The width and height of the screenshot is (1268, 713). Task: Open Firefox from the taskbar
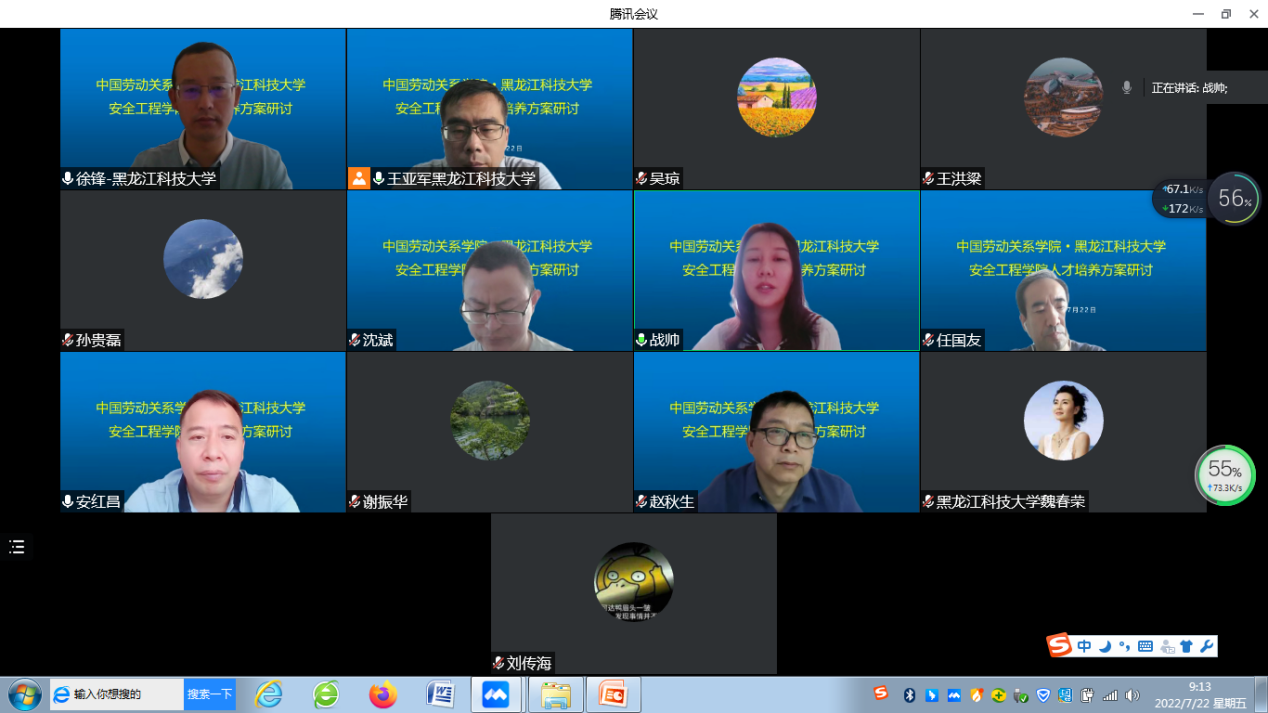(x=383, y=695)
